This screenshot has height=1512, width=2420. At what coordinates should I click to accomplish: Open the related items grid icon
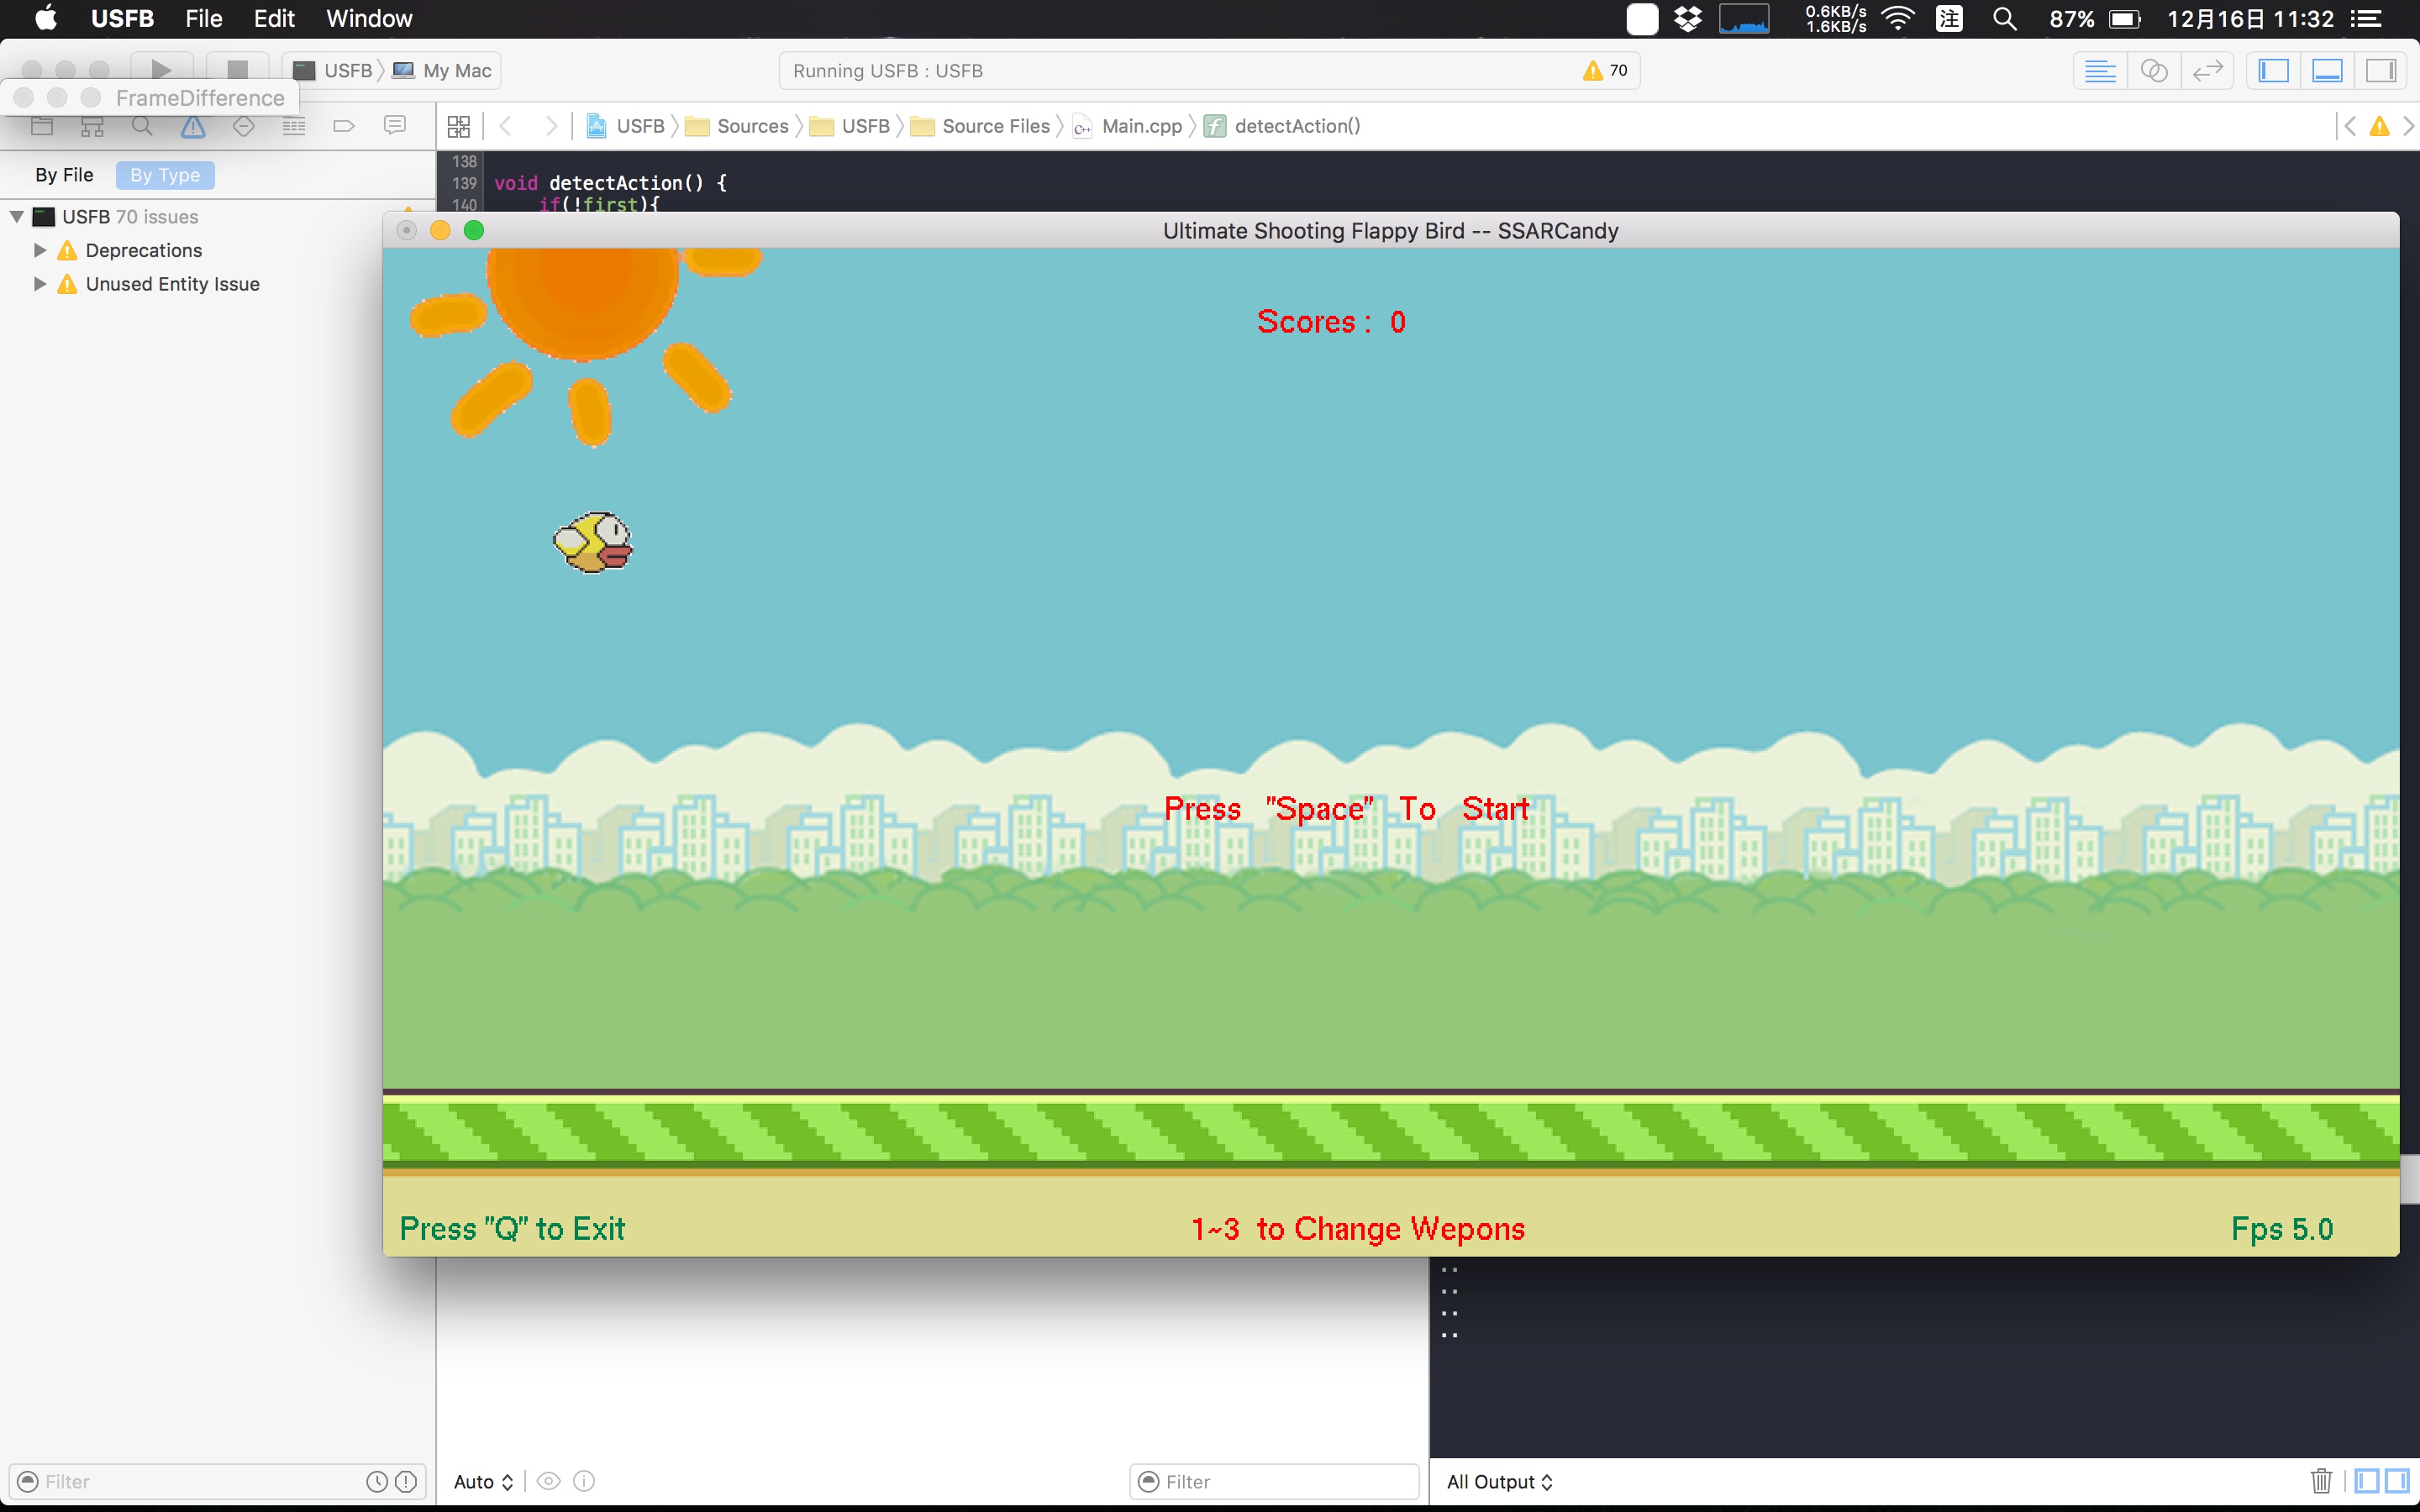point(459,126)
